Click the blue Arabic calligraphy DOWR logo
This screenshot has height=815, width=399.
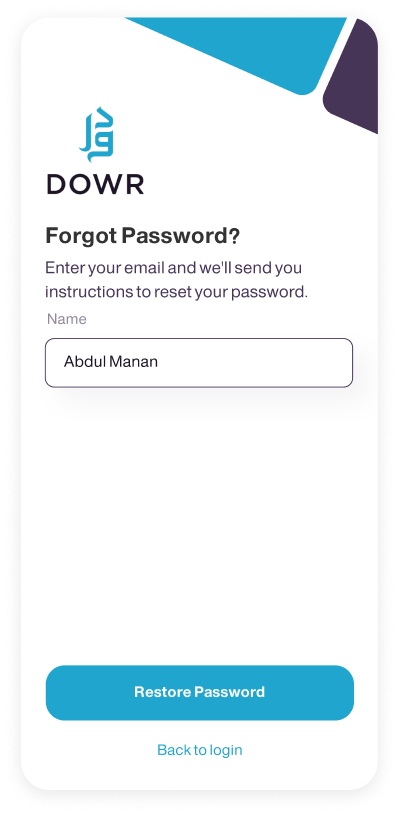tap(97, 135)
